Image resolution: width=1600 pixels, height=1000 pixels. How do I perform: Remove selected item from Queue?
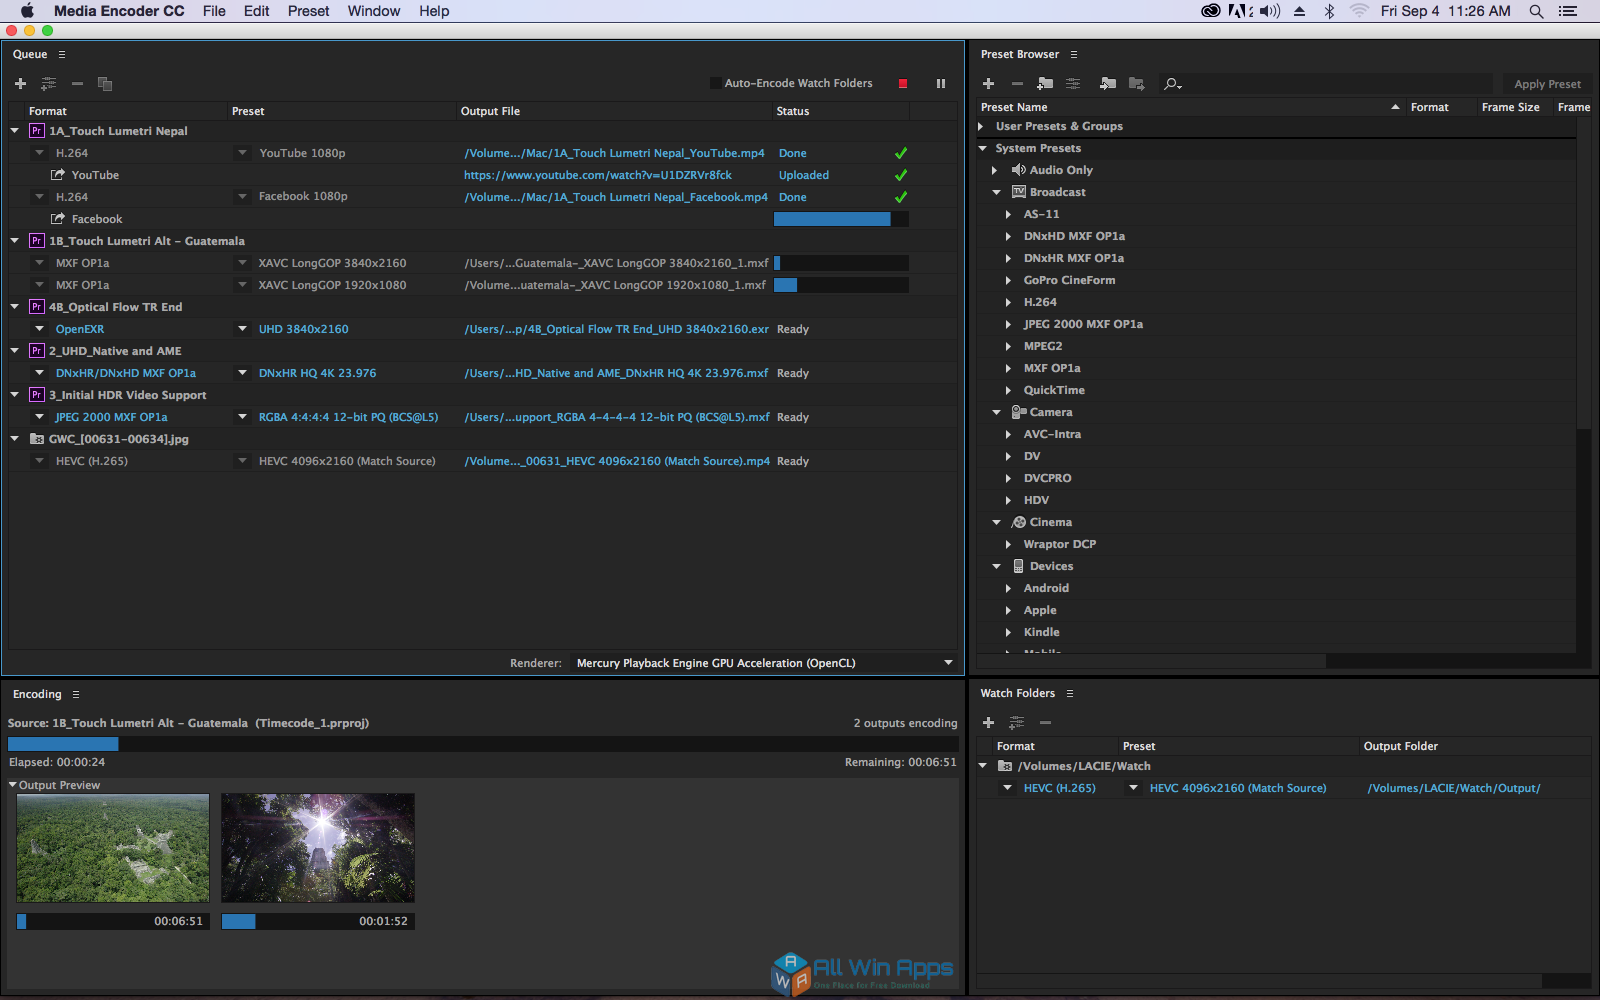click(77, 84)
